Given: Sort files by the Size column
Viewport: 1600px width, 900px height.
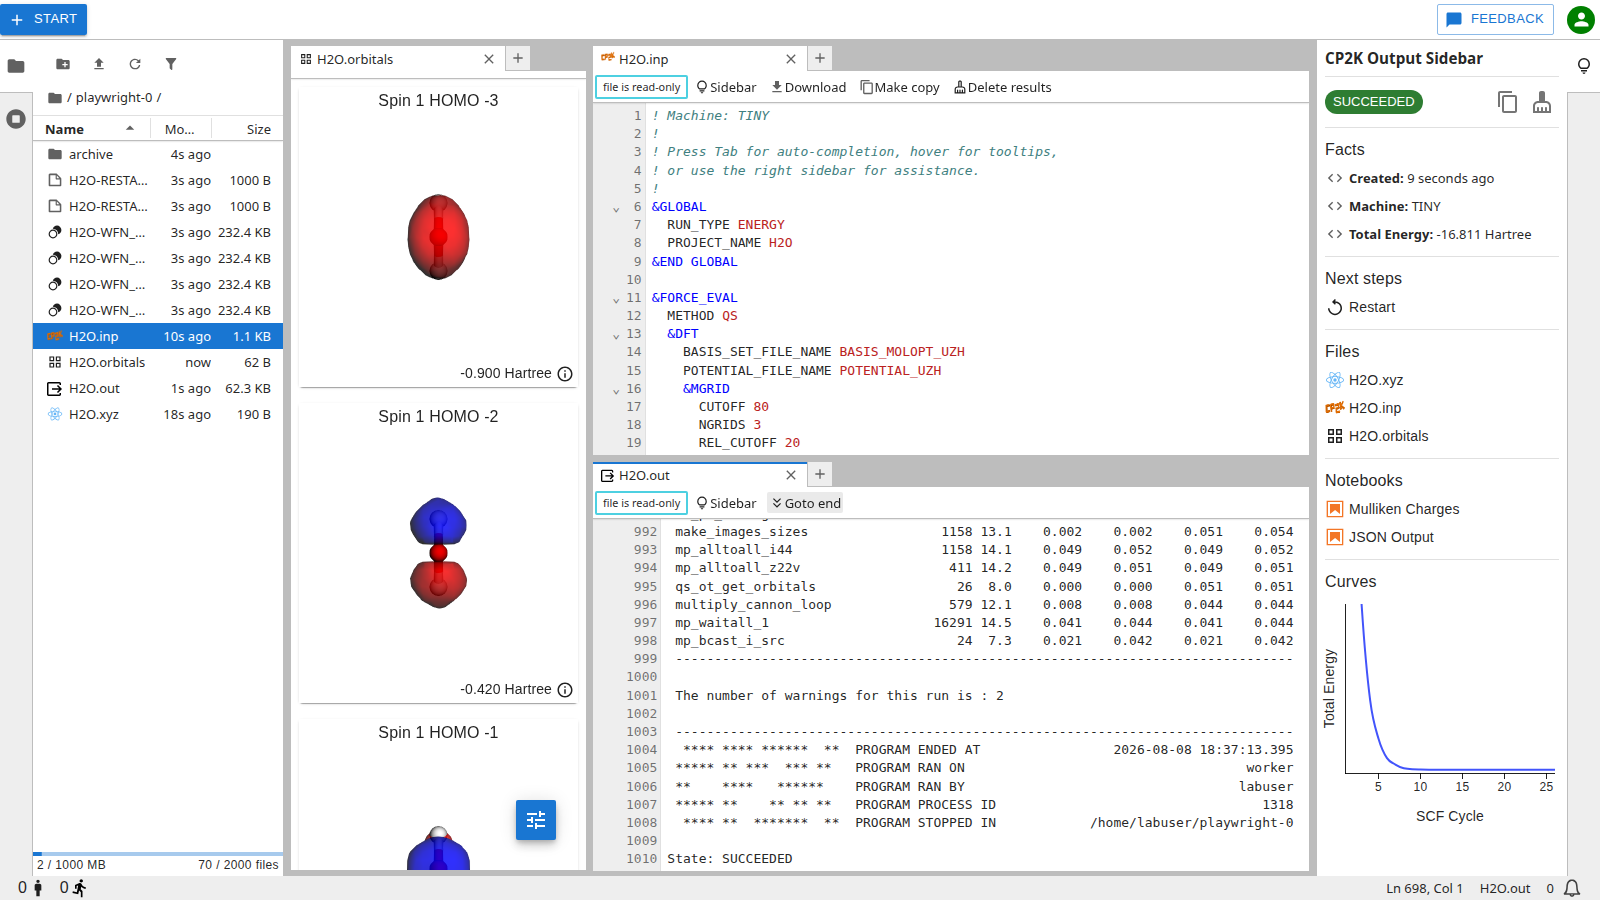Looking at the screenshot, I should pos(248,129).
